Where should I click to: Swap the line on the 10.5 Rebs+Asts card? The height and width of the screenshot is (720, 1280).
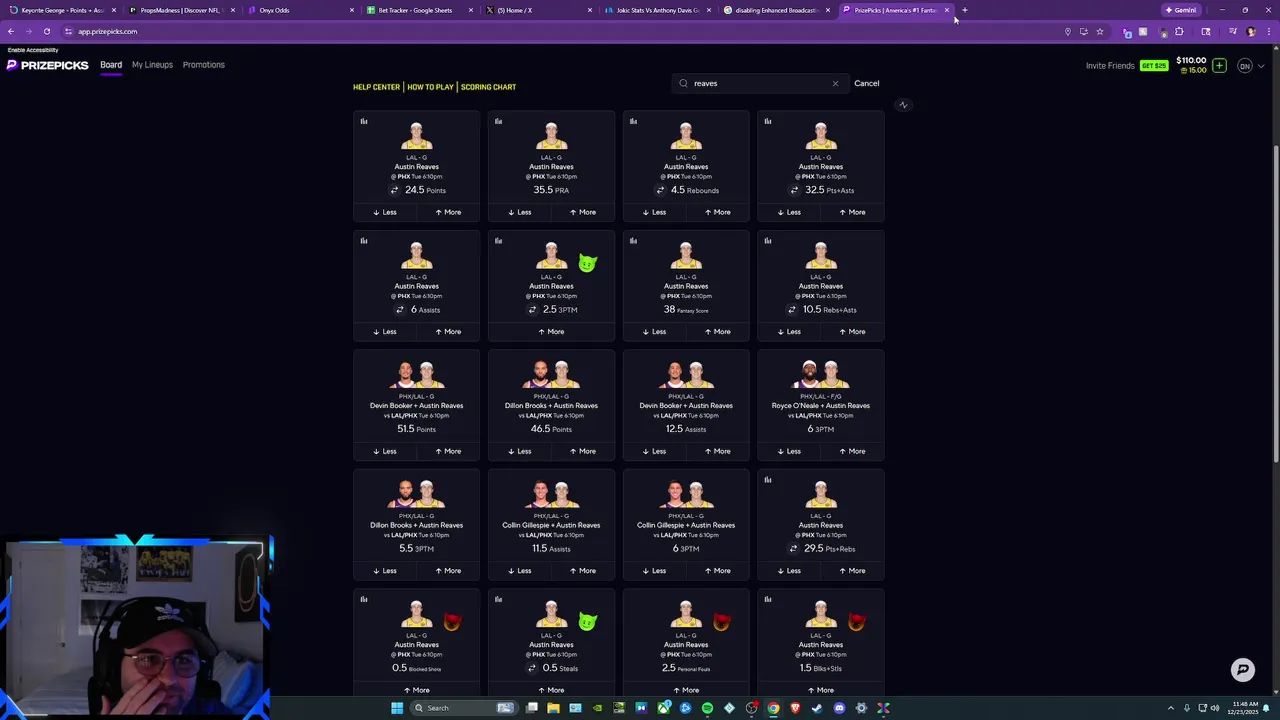792,310
